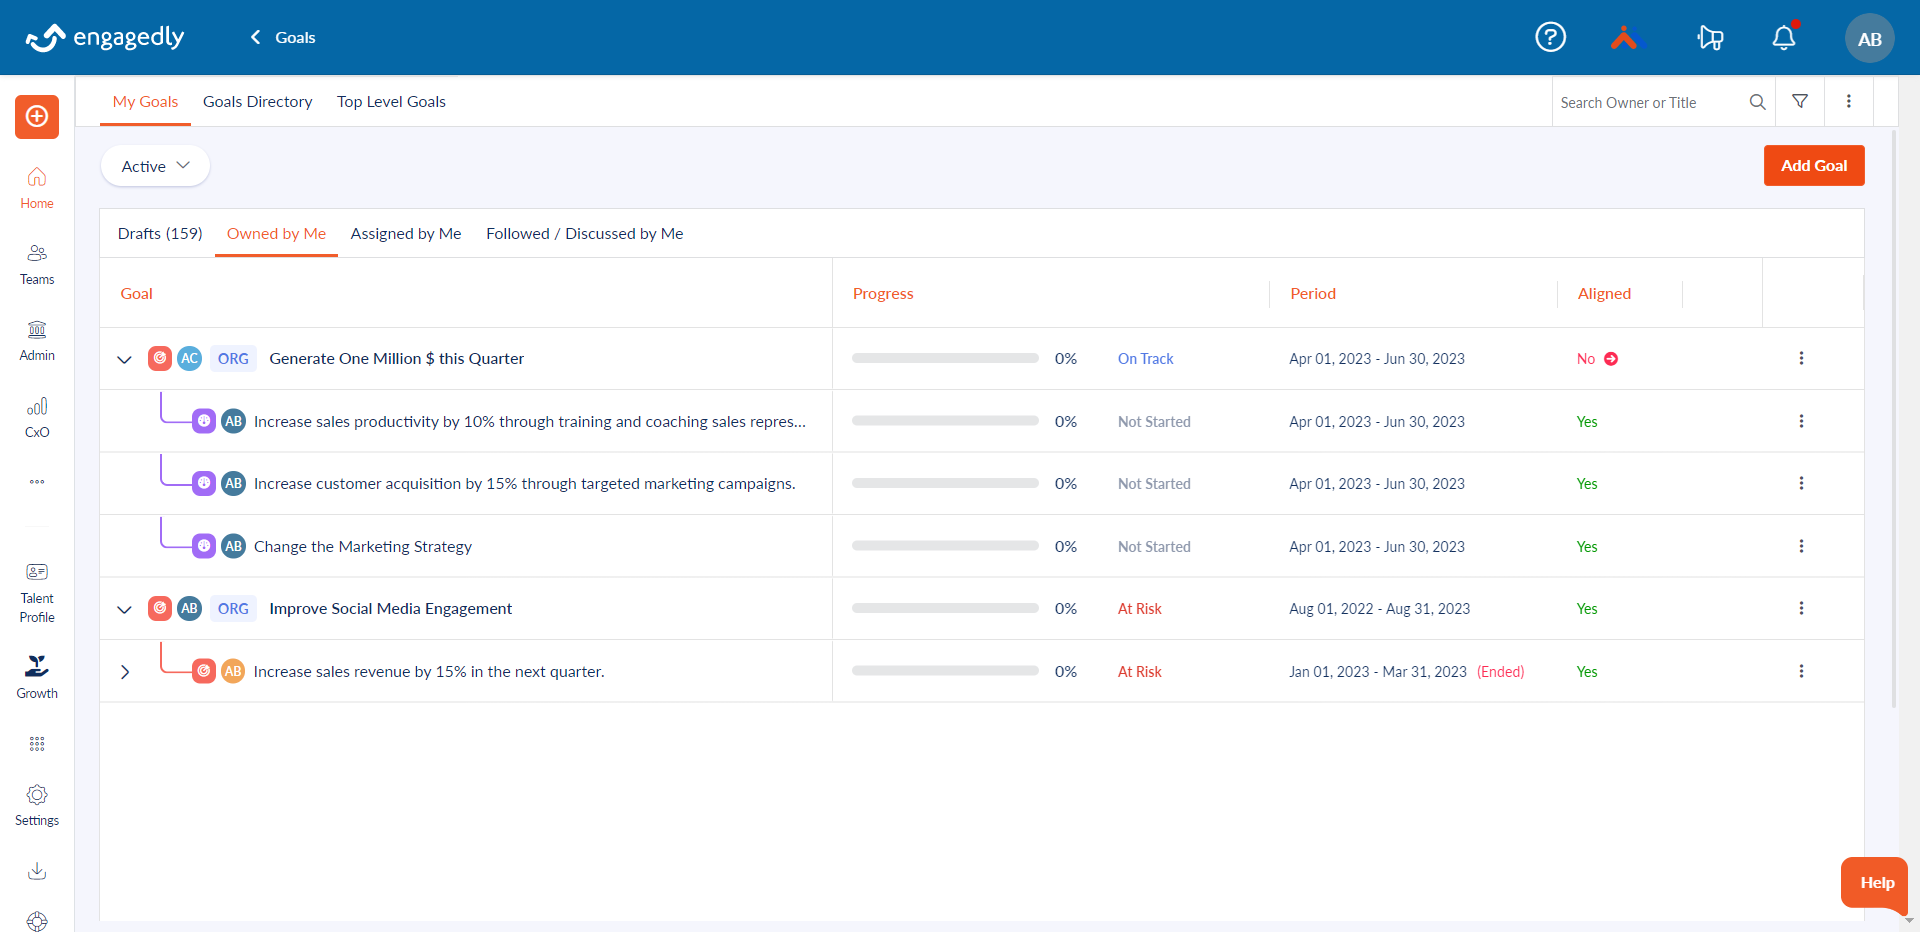This screenshot has width=1920, height=932.
Task: Open row menu for Increase sales productivity goal
Action: click(x=1801, y=421)
